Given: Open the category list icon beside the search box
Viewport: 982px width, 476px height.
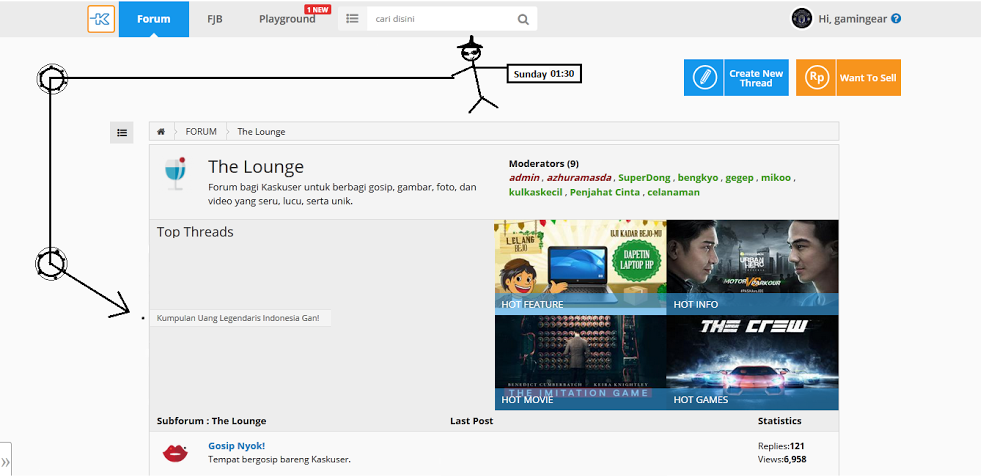Looking at the screenshot, I should [353, 19].
